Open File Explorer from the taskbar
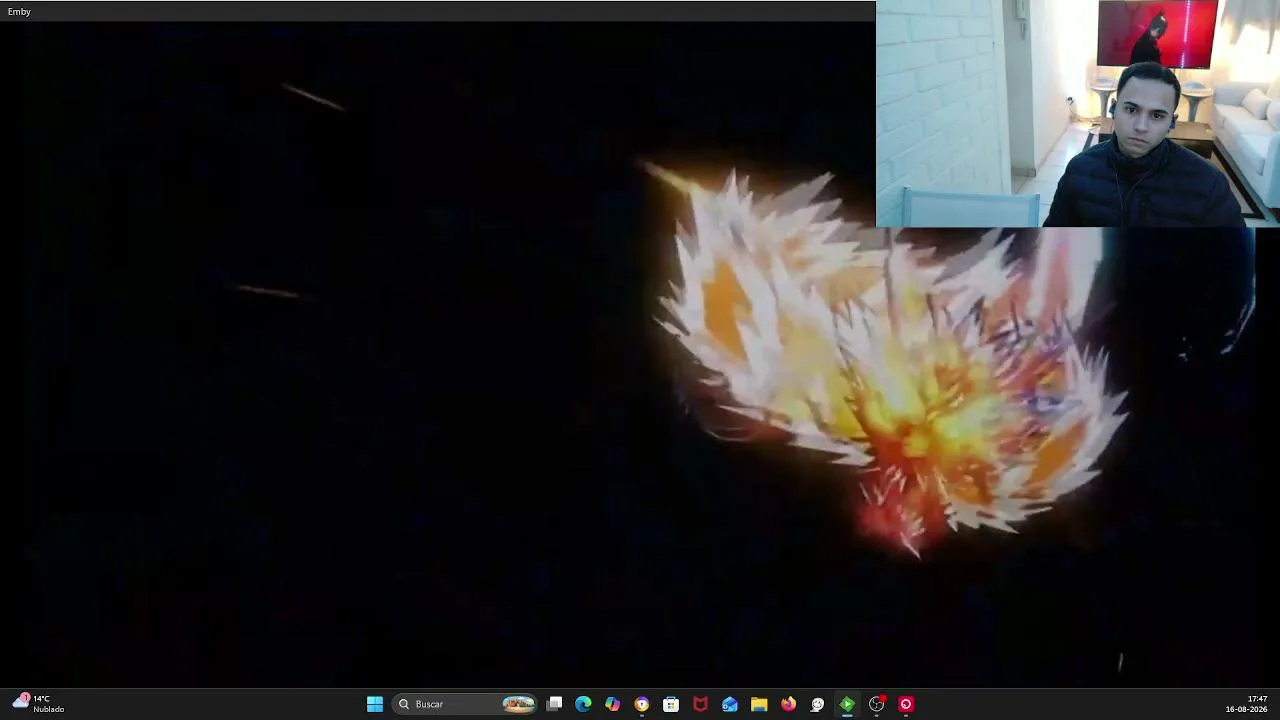Viewport: 1280px width, 720px height. 759,704
